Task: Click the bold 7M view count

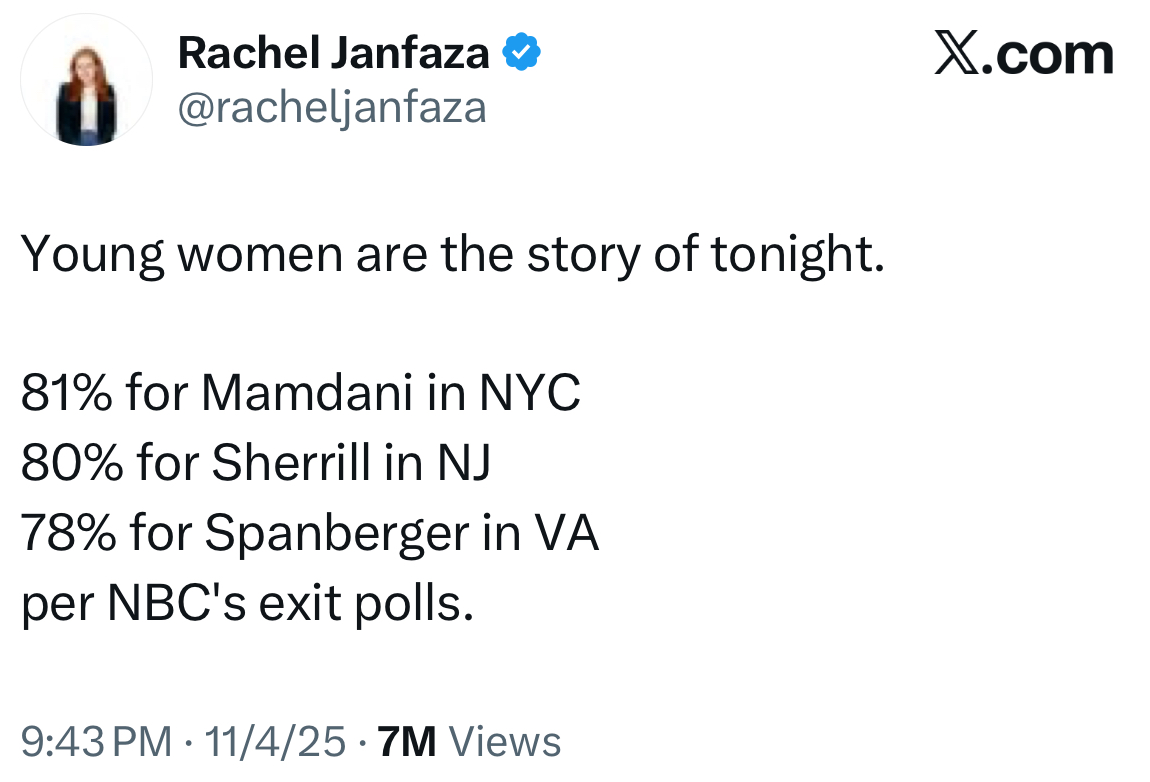Action: click(407, 741)
